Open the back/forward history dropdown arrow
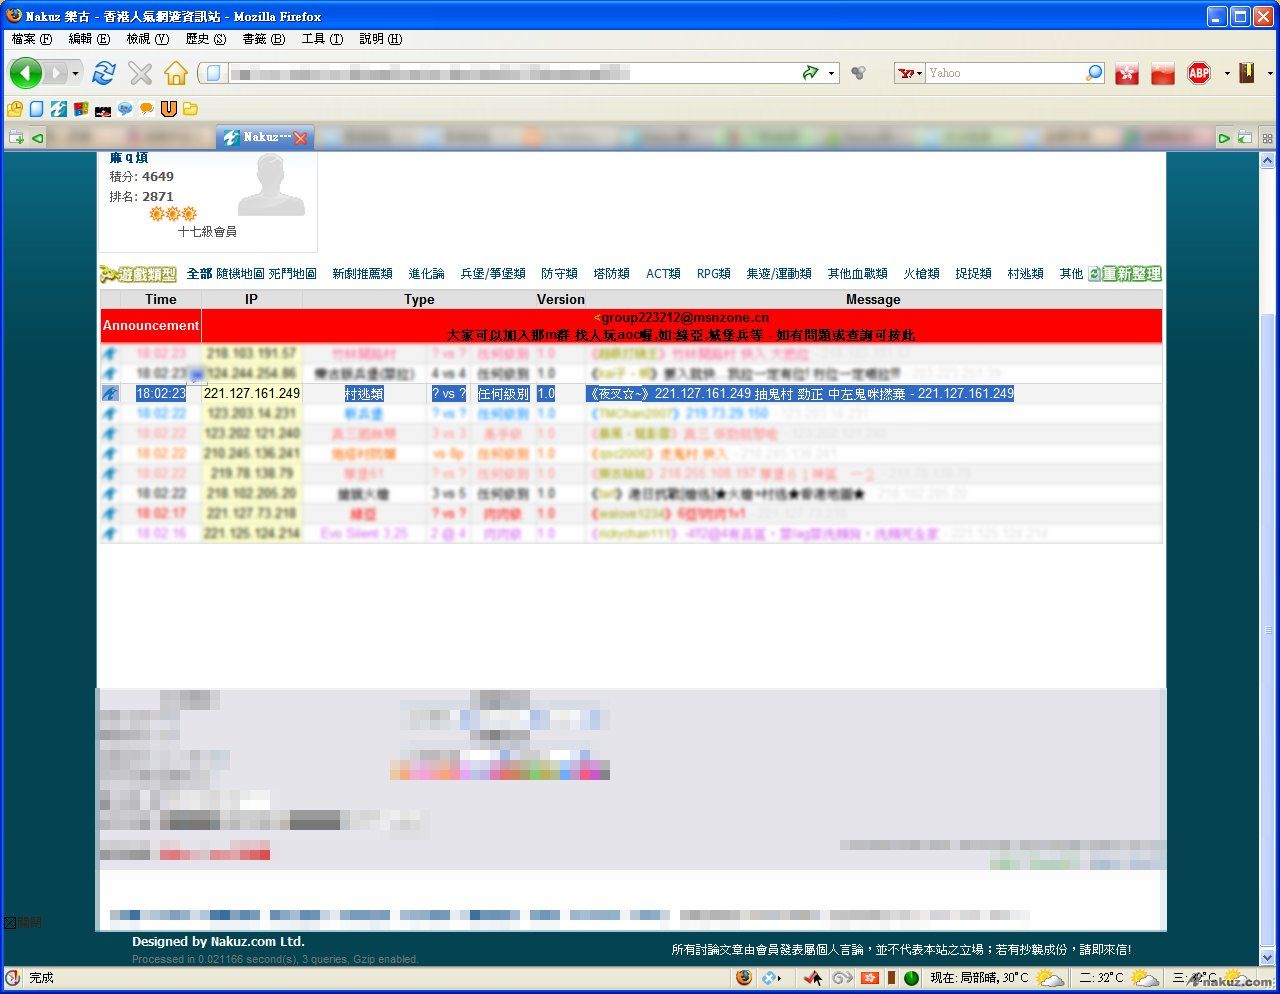 coord(75,73)
